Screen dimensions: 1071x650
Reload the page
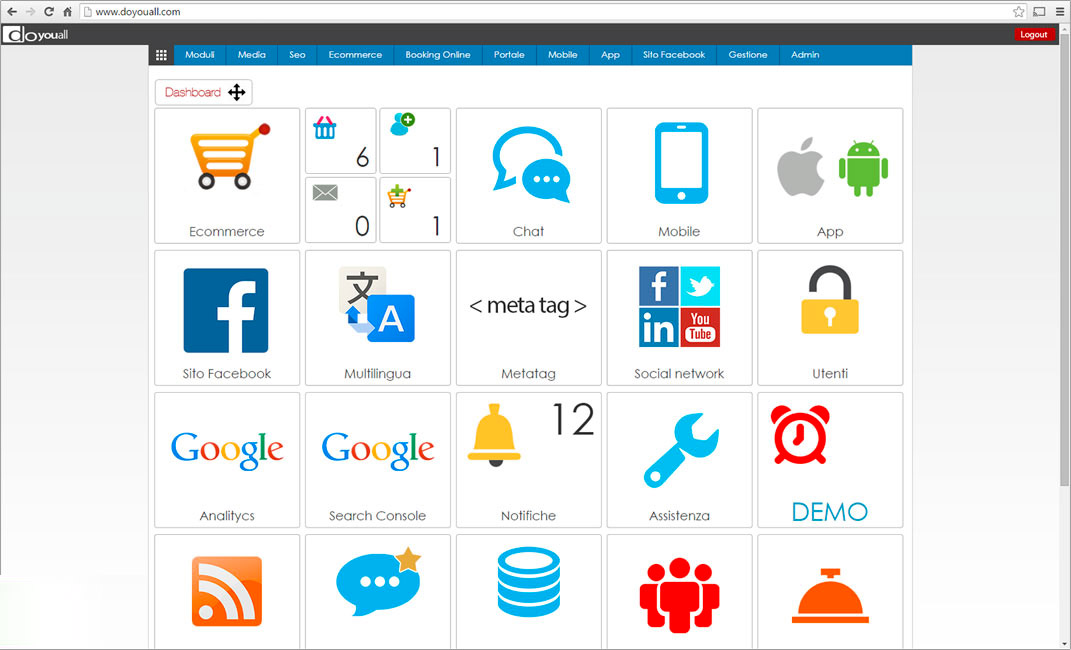point(48,12)
